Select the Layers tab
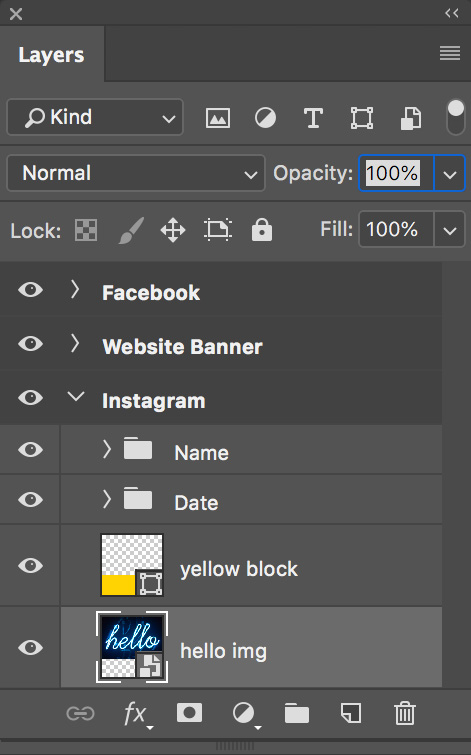Viewport: 471px width, 755px height. coord(52,54)
